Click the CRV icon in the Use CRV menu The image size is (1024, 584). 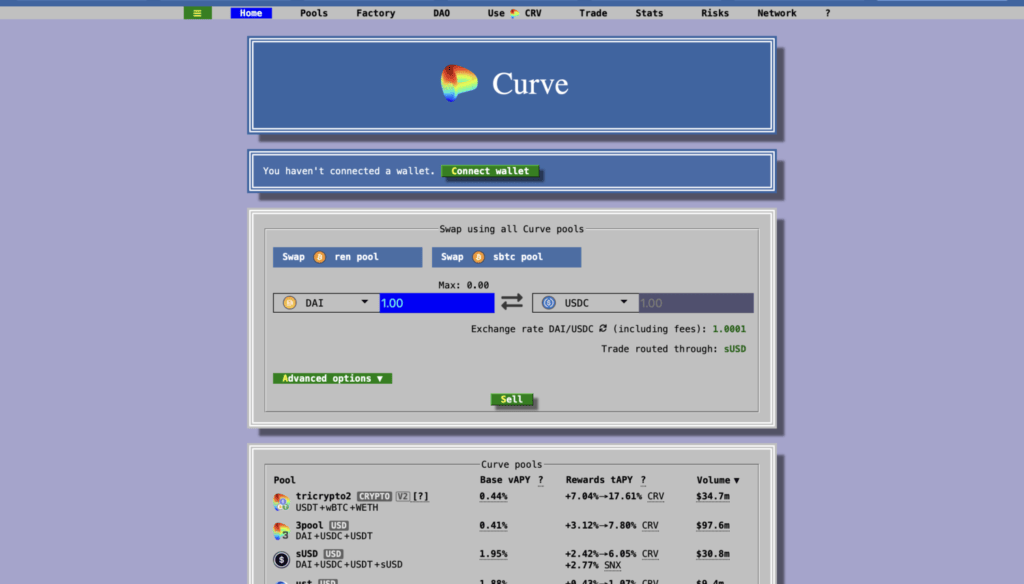[515, 13]
